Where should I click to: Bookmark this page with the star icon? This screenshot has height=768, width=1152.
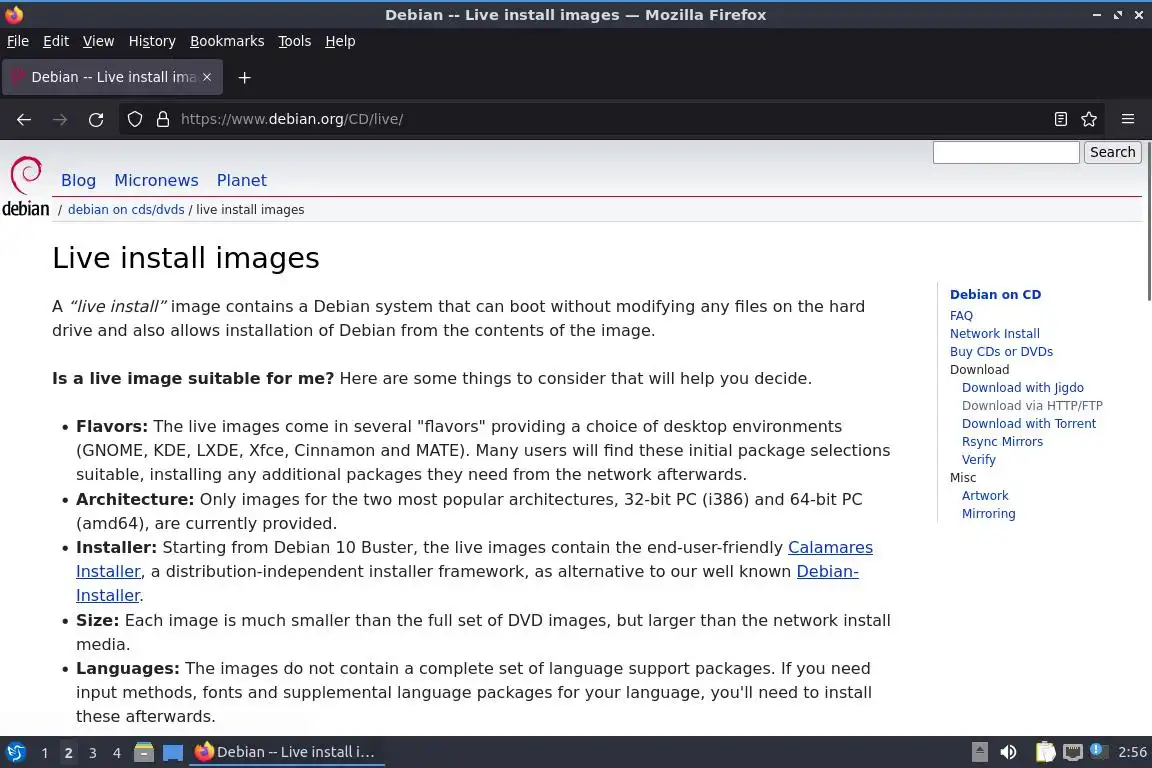point(1089,119)
